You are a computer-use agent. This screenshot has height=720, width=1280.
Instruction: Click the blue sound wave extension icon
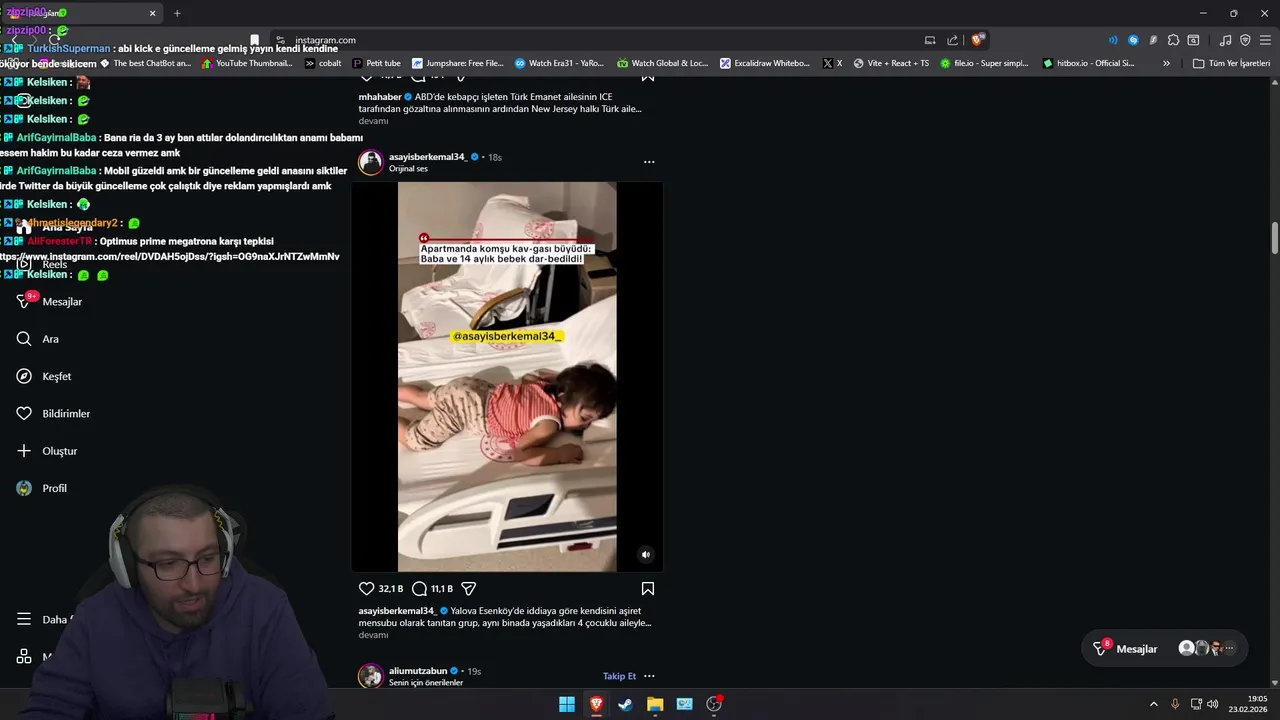1113,40
